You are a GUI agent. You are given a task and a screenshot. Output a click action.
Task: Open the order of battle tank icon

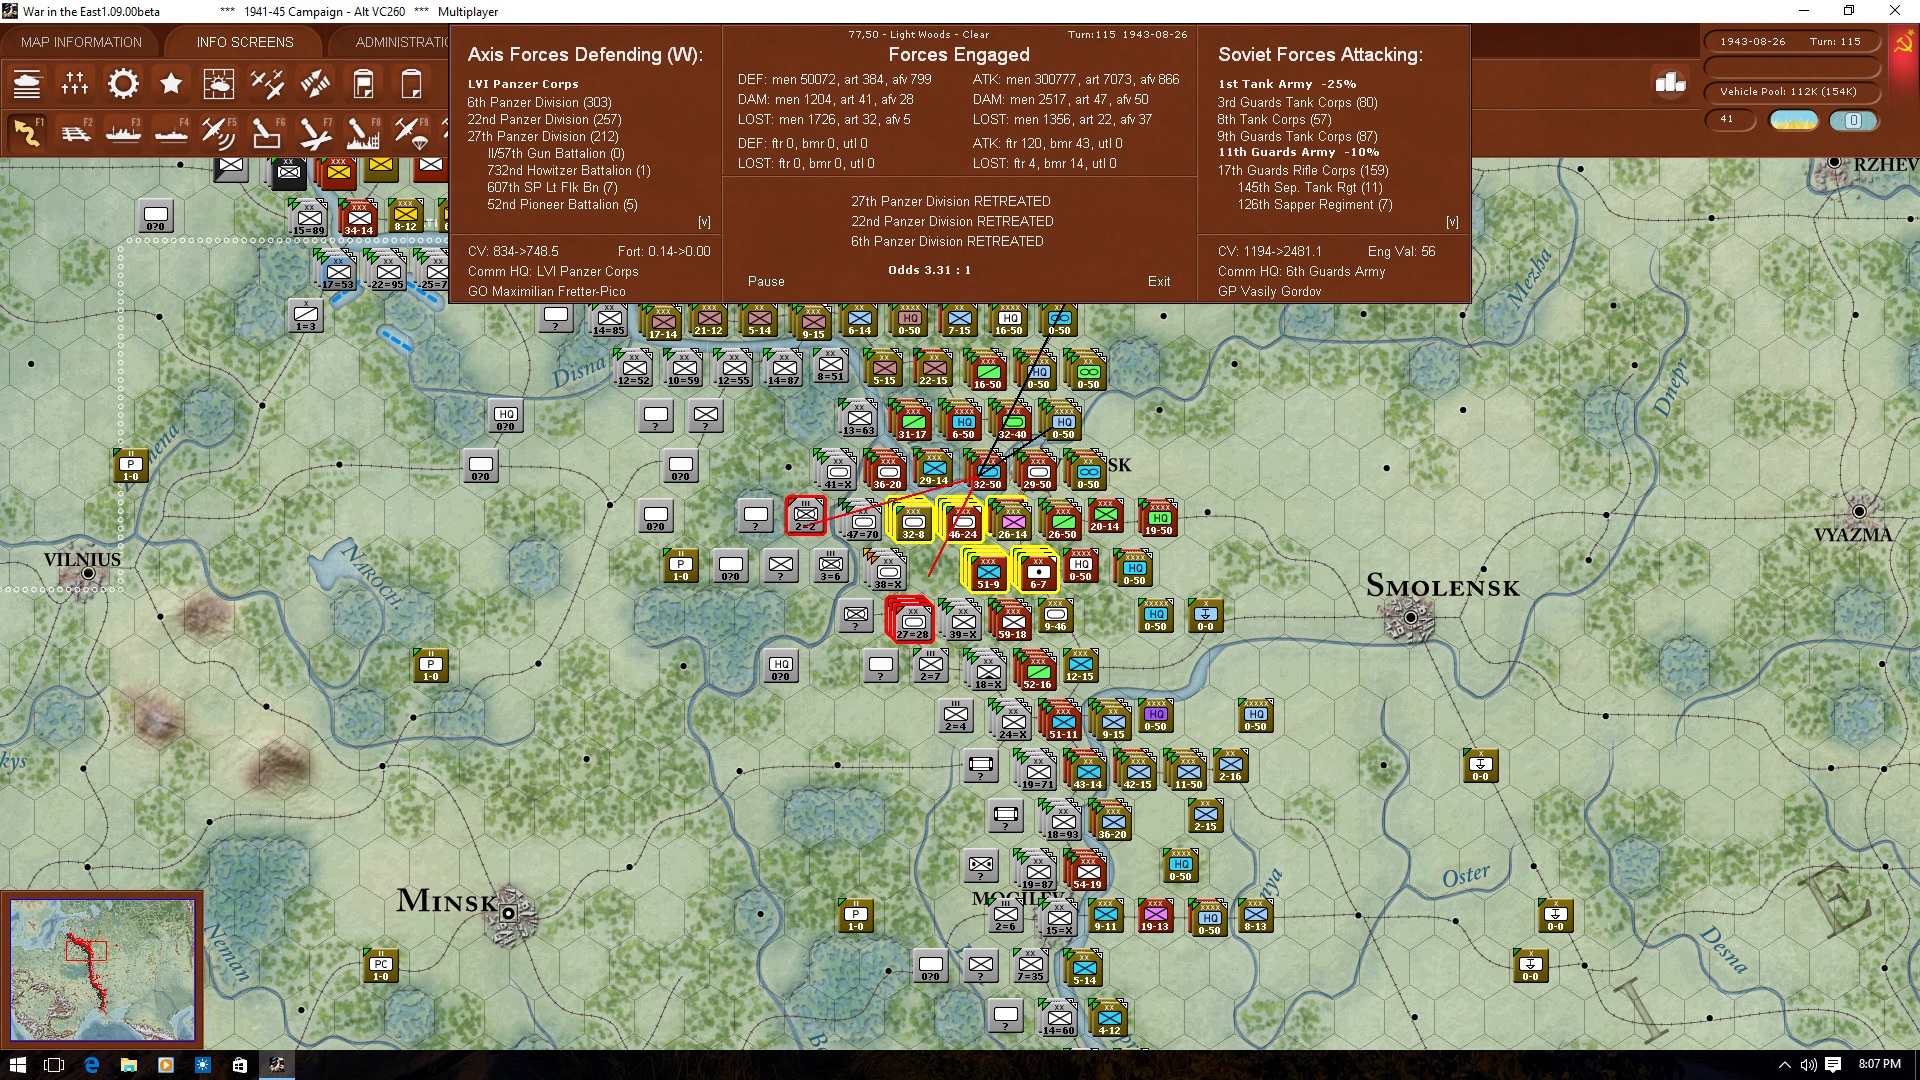coord(27,84)
